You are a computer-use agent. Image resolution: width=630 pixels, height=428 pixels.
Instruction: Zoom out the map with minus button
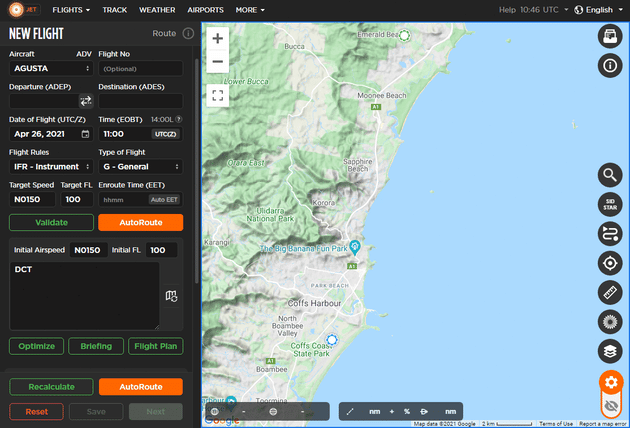pyautogui.click(x=217, y=61)
